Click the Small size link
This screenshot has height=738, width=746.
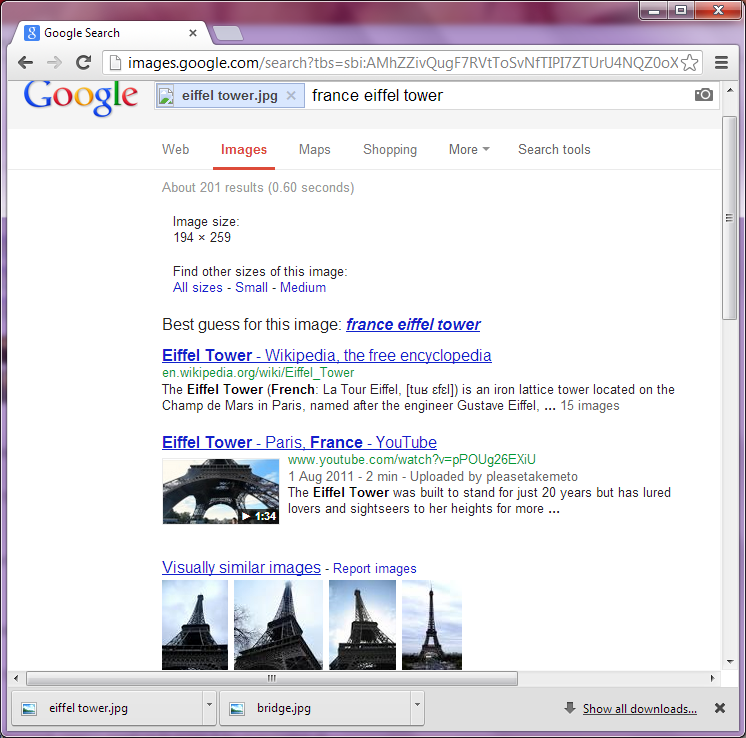pyautogui.click(x=251, y=287)
